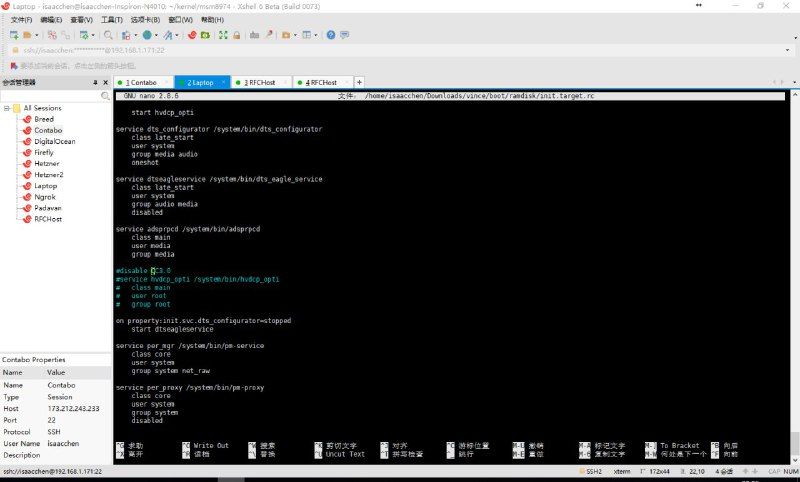Click the lock icon in the address bar
Screen dimensions: 800x482
click(x=15, y=50)
